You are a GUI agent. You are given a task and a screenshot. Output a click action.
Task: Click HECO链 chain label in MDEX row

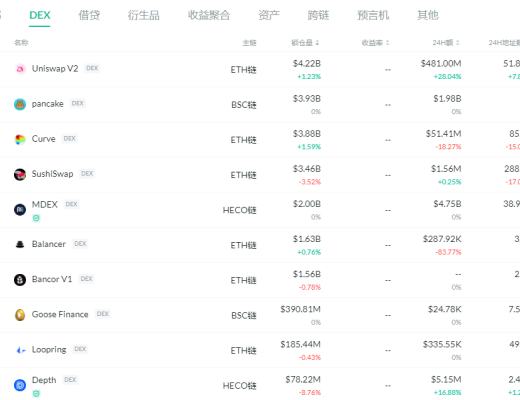click(x=239, y=210)
